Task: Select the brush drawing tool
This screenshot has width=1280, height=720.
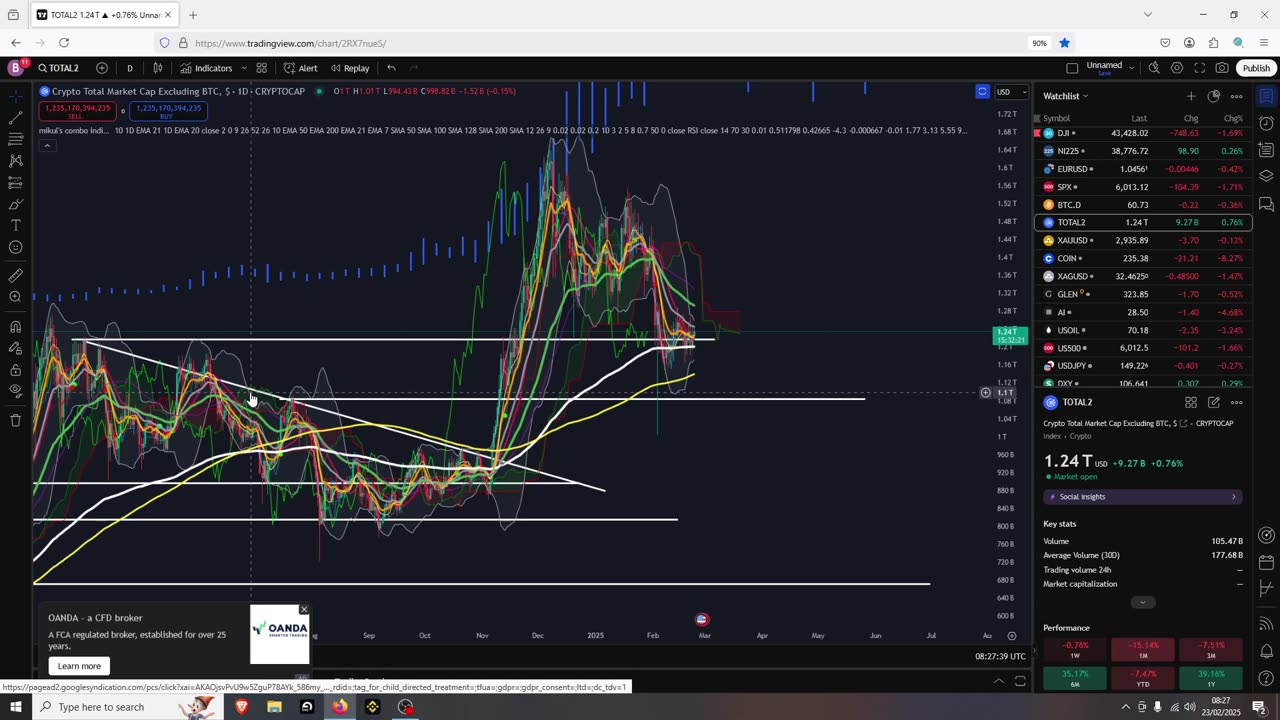Action: pyautogui.click(x=15, y=204)
